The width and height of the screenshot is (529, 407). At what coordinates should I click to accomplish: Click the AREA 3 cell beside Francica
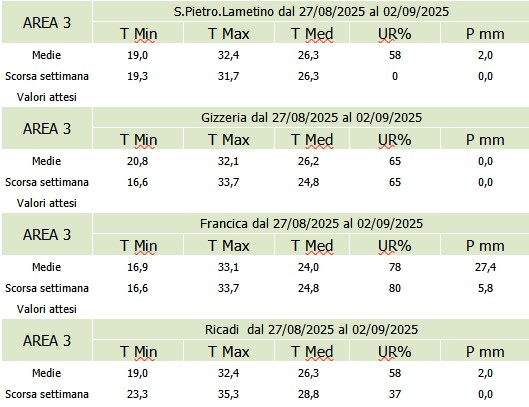click(47, 234)
